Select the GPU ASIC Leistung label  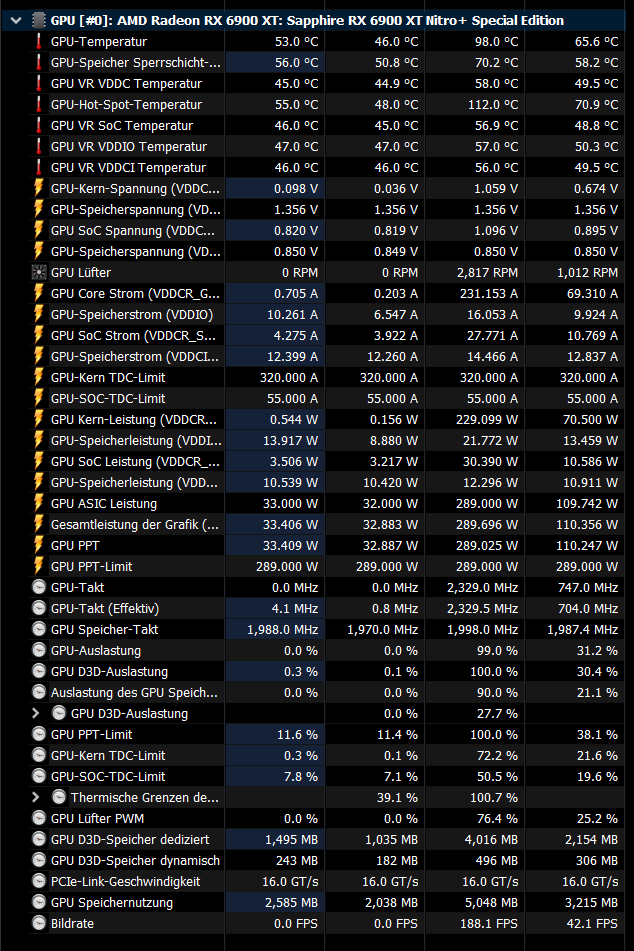pyautogui.click(x=104, y=503)
